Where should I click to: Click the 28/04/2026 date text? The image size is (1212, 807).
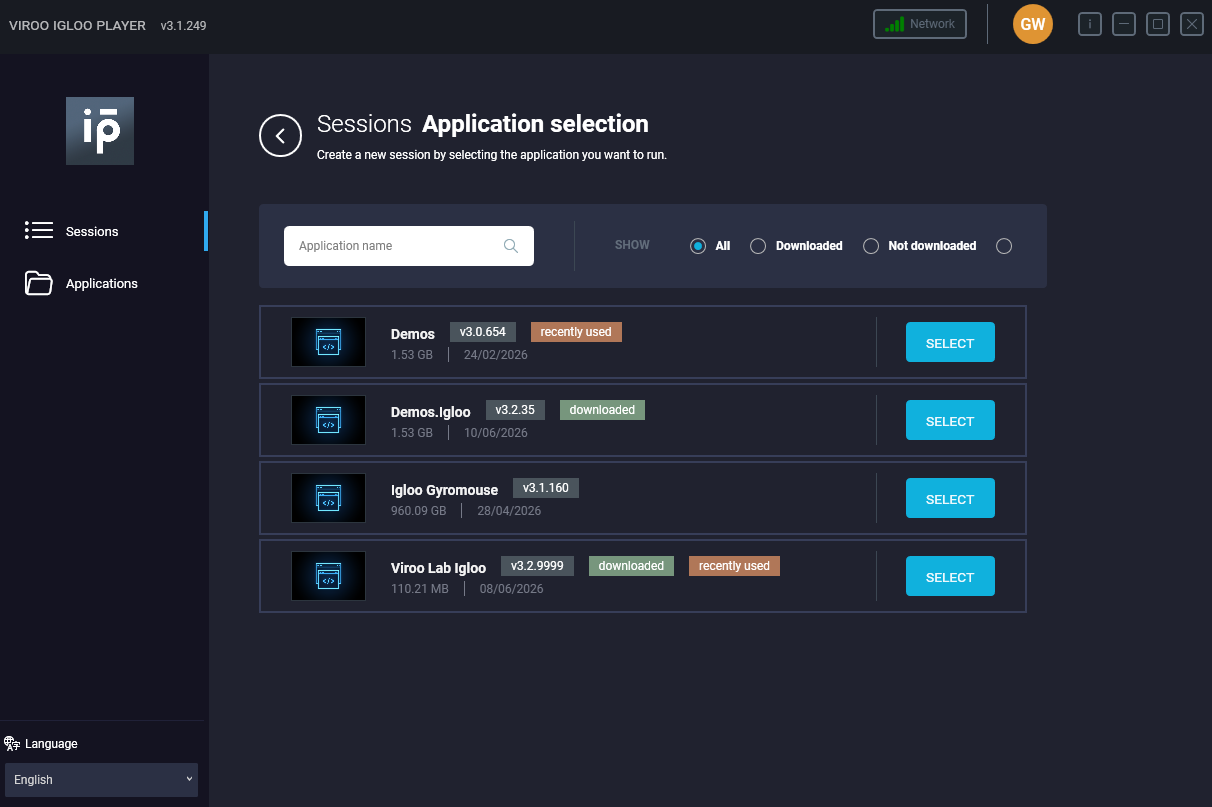click(x=509, y=511)
